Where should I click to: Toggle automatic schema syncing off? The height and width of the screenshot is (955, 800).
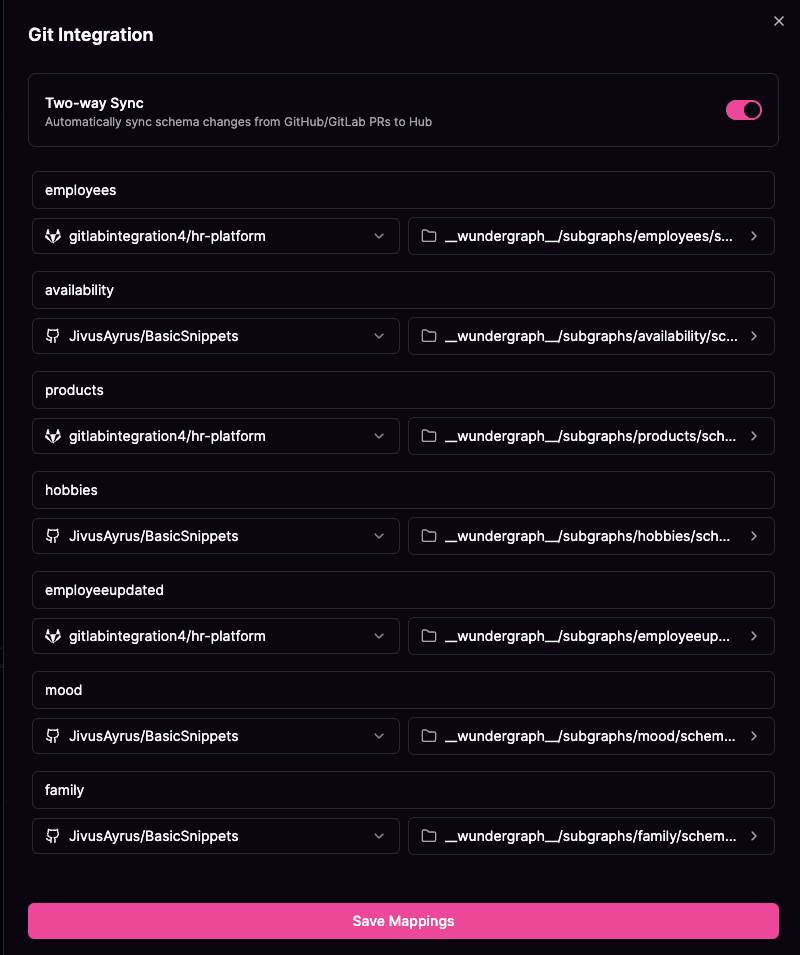click(744, 110)
